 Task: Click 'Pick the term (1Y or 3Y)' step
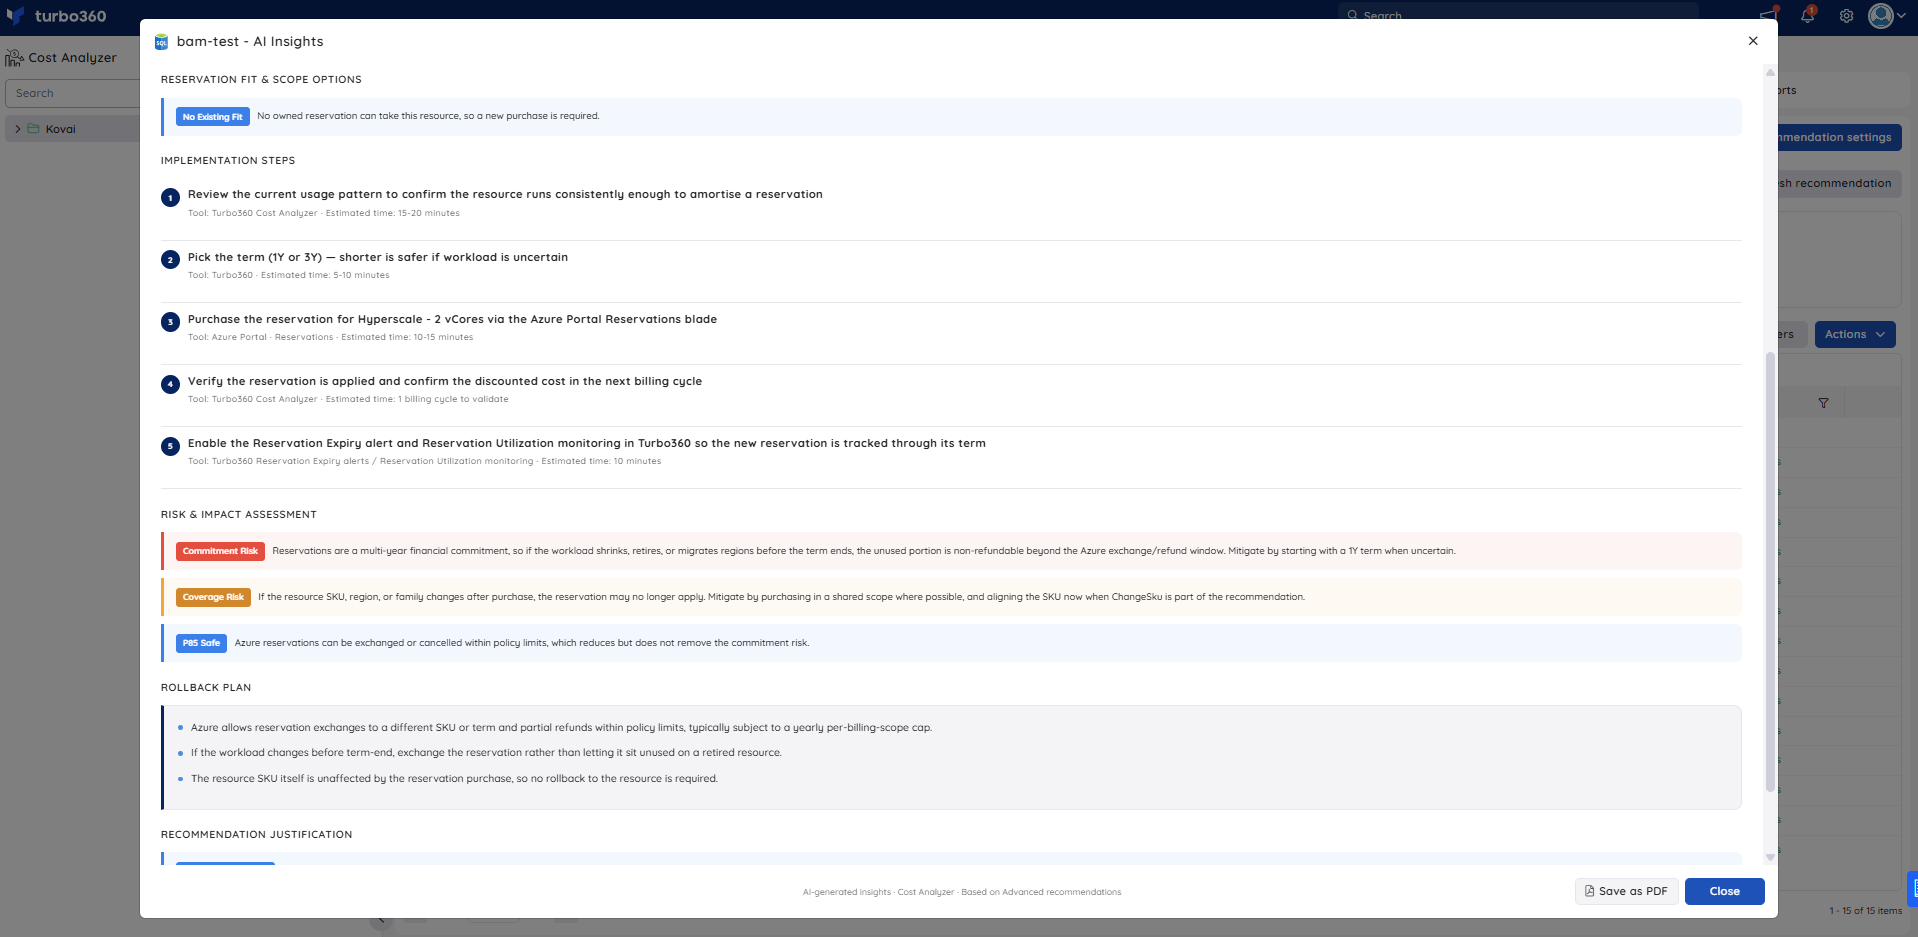point(378,257)
